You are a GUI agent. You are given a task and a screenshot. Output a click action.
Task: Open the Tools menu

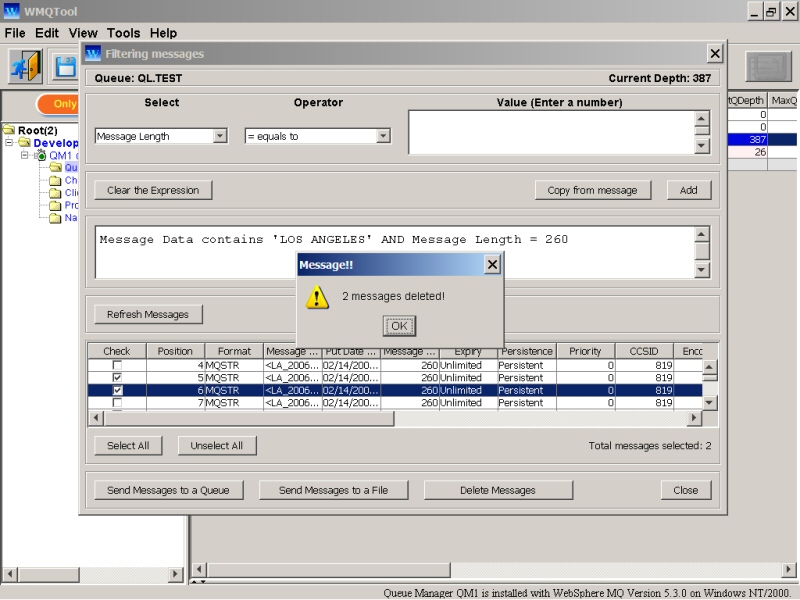tap(123, 33)
